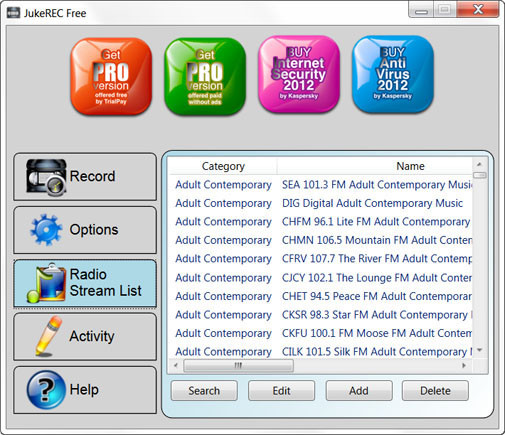Screen dimensions: 505x435
Task: Select CHFM 96.1 Lite FM station
Action: 376,221
